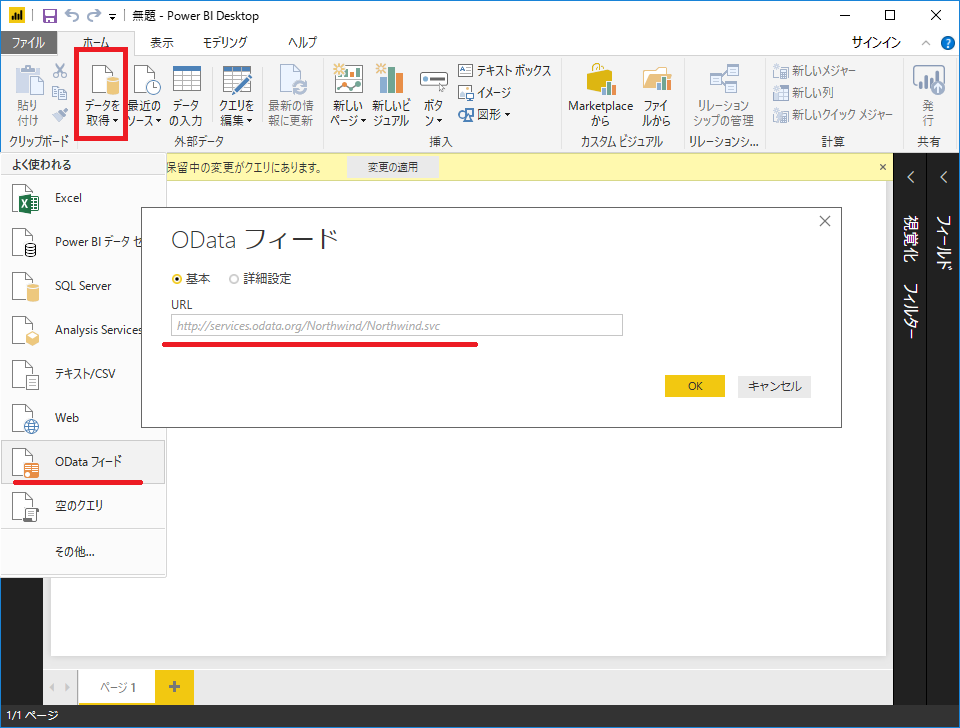
Task: Collapse the ribbon with the chevron
Action: [926, 43]
